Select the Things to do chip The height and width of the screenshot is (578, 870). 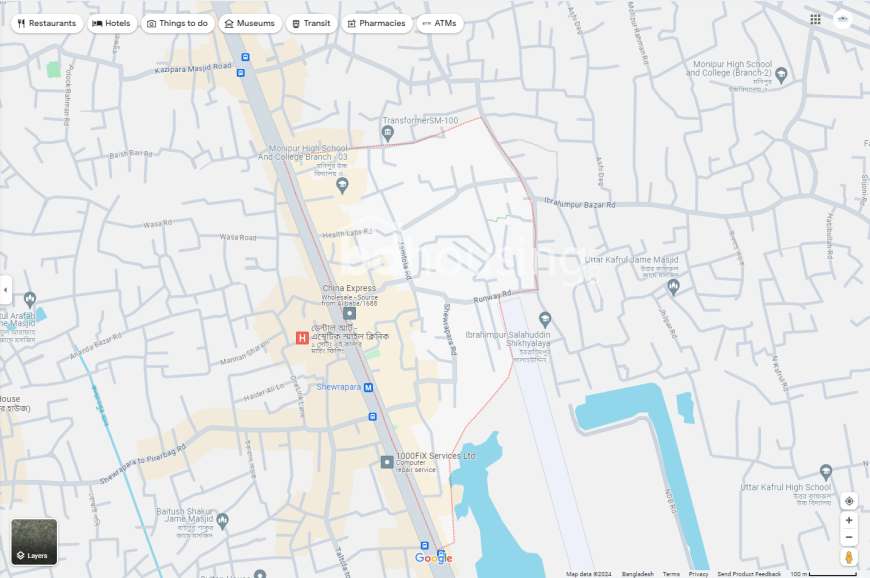(178, 23)
